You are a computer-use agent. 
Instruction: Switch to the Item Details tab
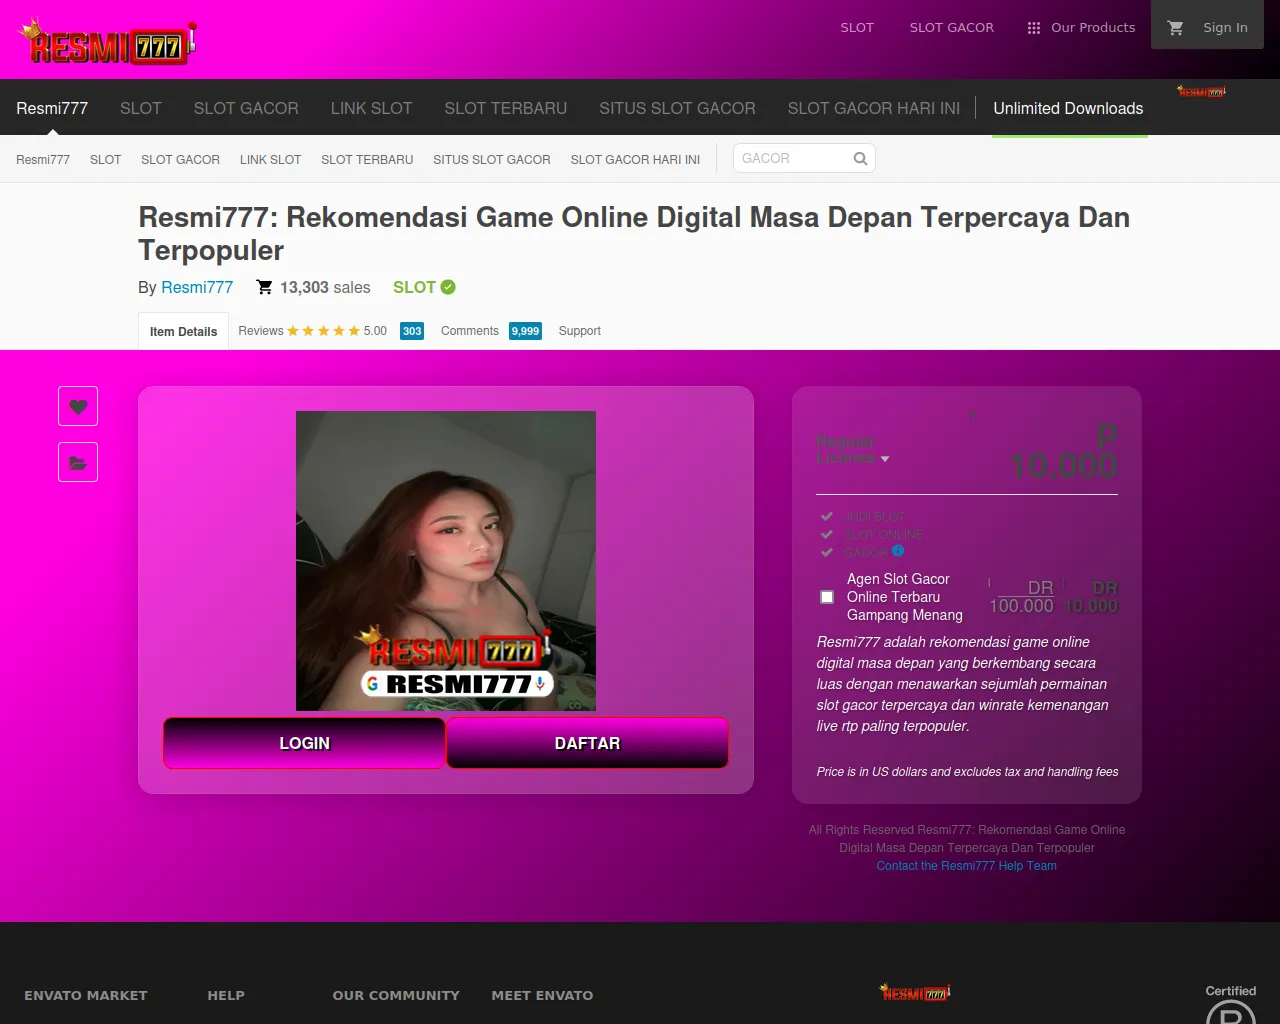[183, 332]
